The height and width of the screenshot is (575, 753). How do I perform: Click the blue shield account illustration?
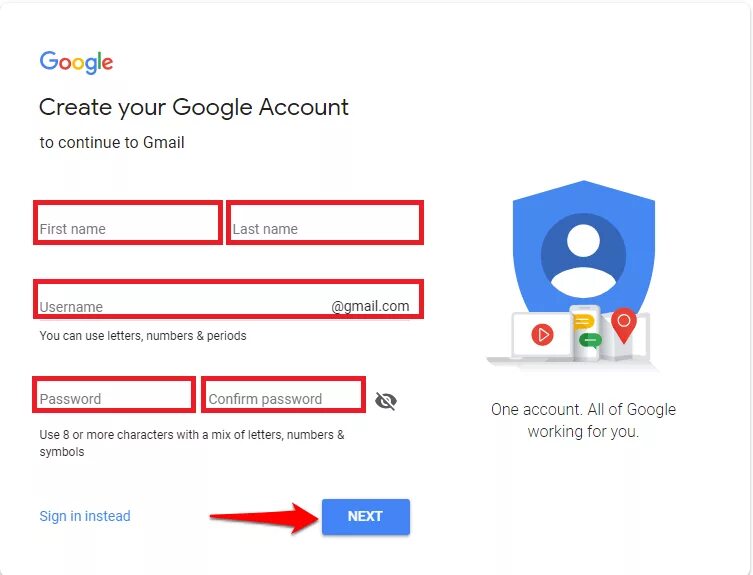click(x=583, y=250)
